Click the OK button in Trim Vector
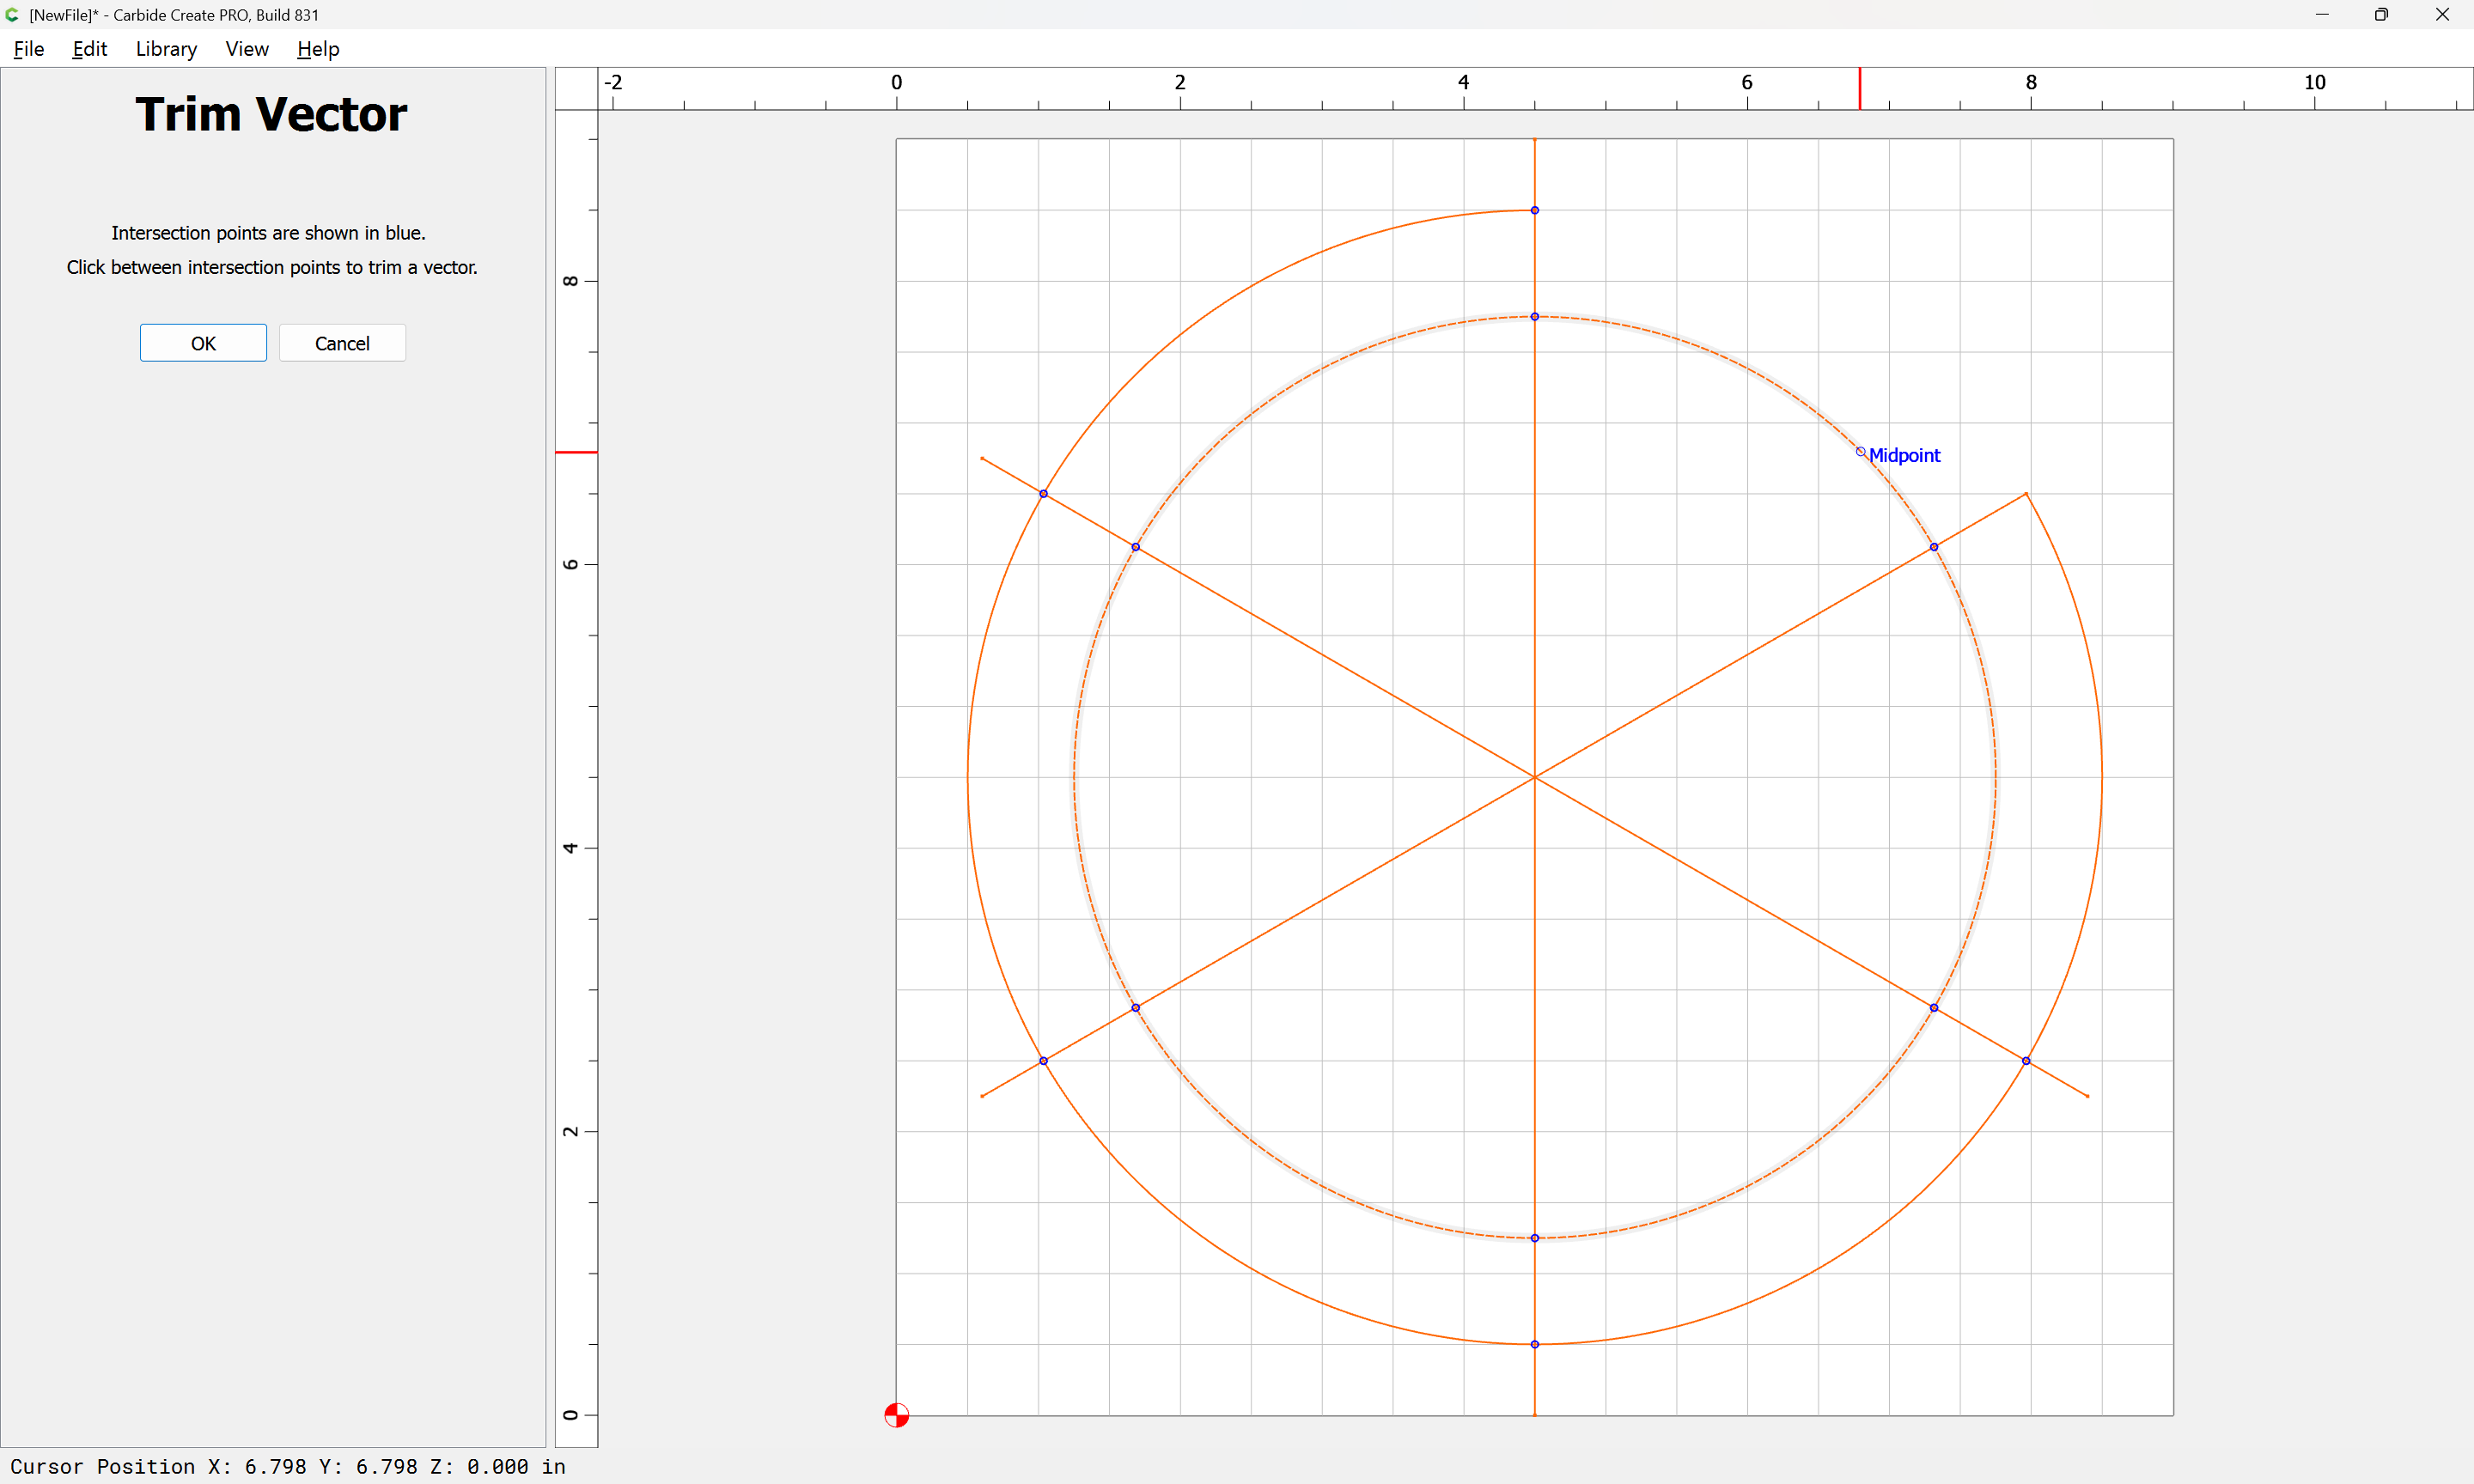This screenshot has height=1484, width=2474. pos(203,343)
